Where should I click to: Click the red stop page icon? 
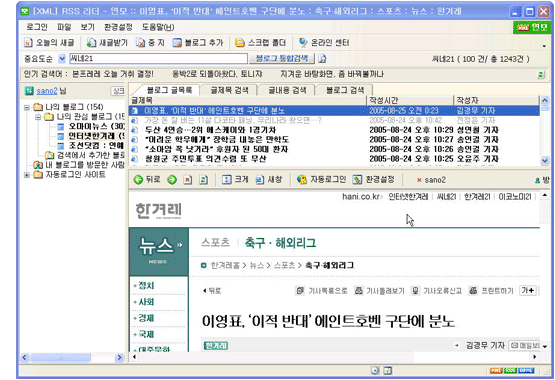click(x=188, y=180)
